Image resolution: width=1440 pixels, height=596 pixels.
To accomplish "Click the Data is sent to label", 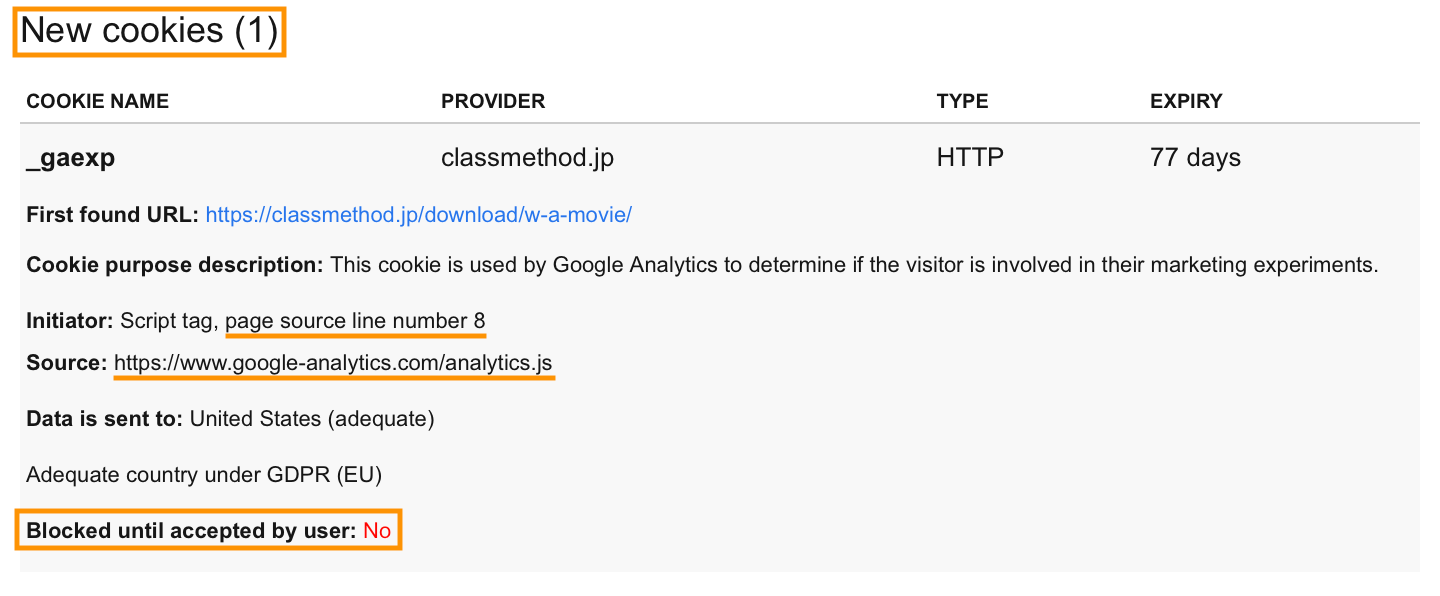I will click(104, 419).
